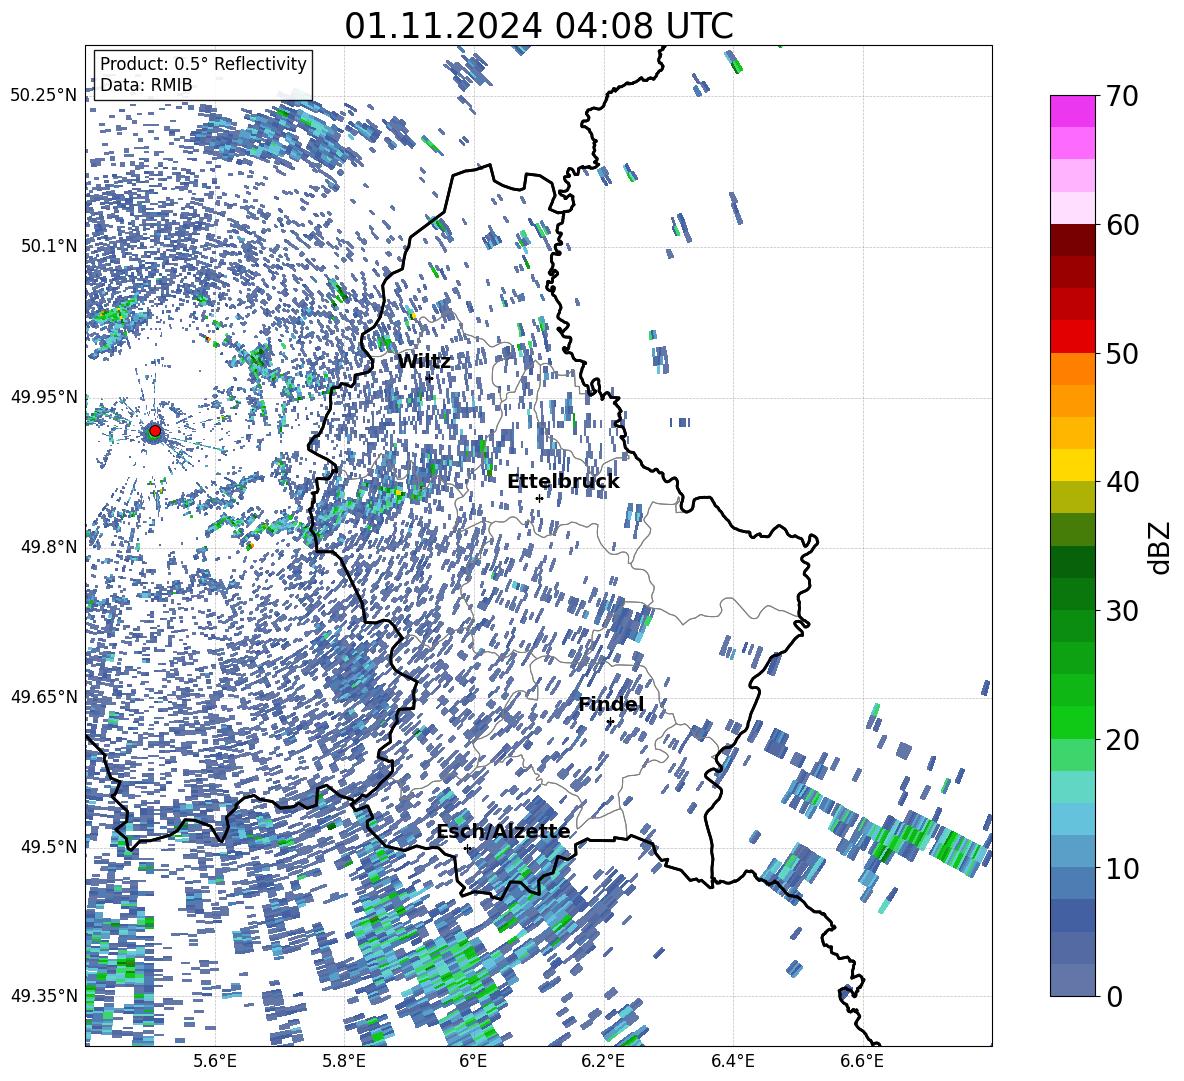Click the 6.4°E longitude label
This screenshot has height=1081, width=1184.
[x=732, y=1061]
